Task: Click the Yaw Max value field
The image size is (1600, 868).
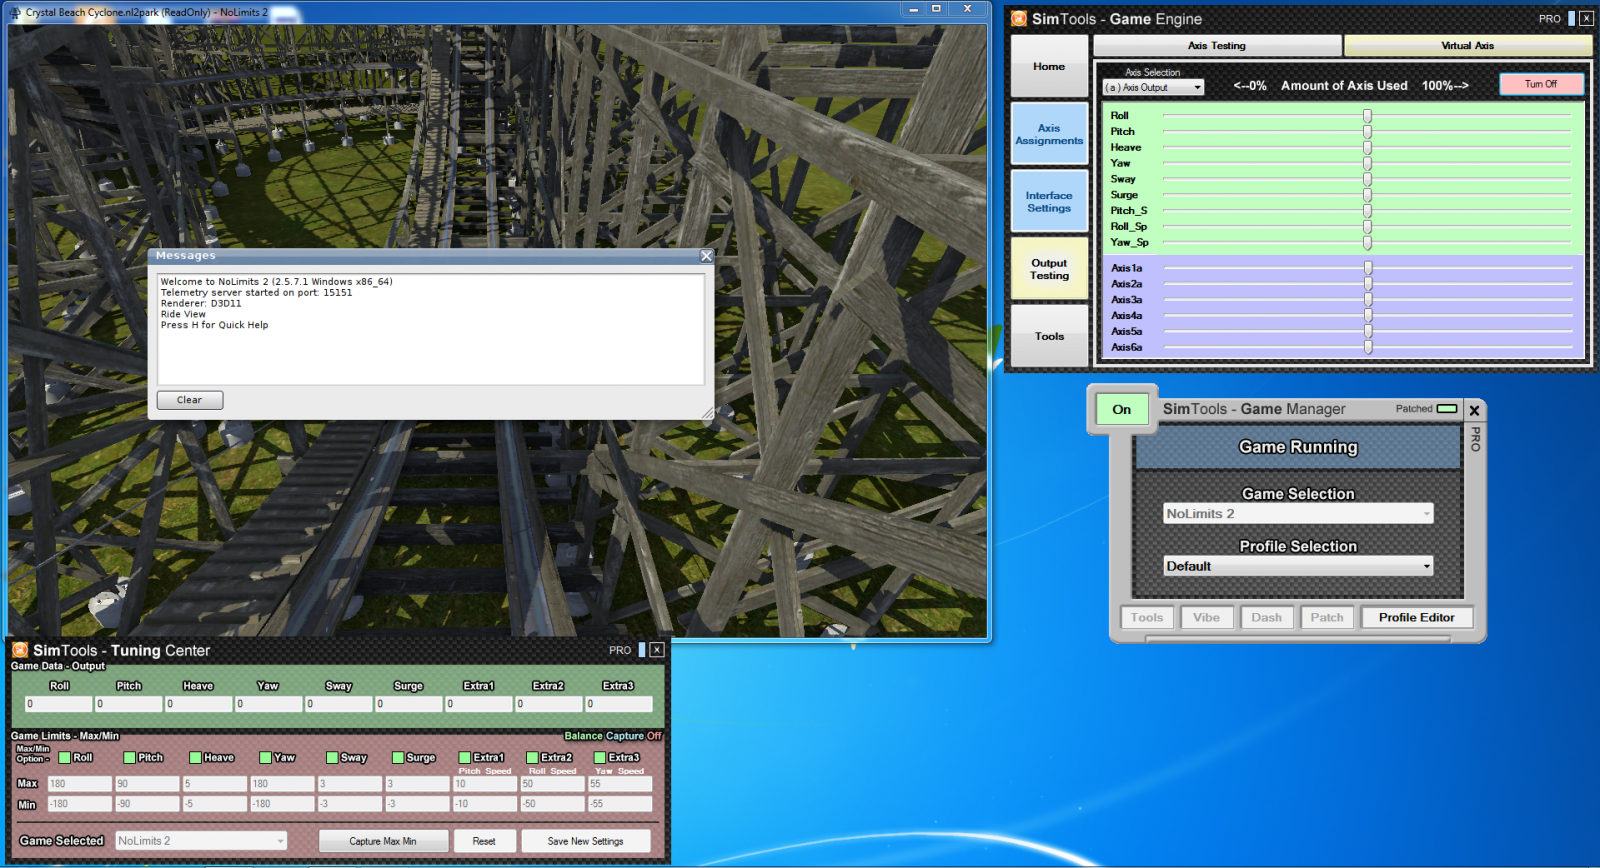Action: pyautogui.click(x=282, y=784)
